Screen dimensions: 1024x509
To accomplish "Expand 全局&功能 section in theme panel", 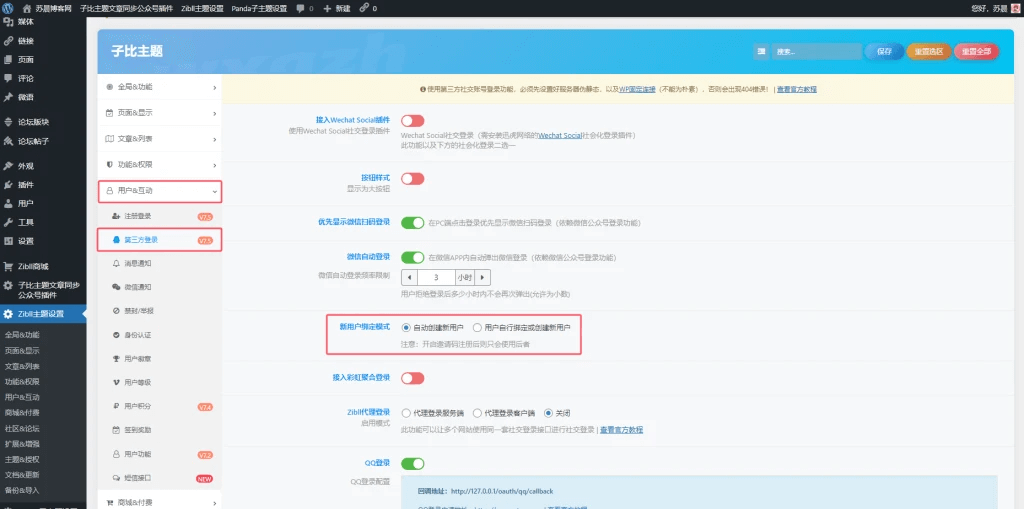I will coord(159,87).
